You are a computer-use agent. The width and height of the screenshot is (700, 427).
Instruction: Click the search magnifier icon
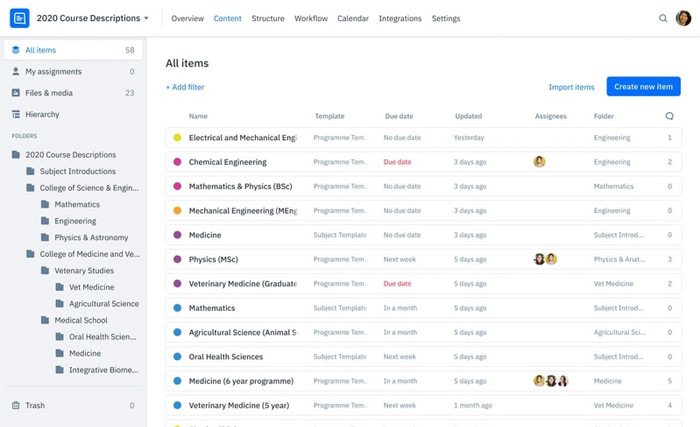(662, 18)
